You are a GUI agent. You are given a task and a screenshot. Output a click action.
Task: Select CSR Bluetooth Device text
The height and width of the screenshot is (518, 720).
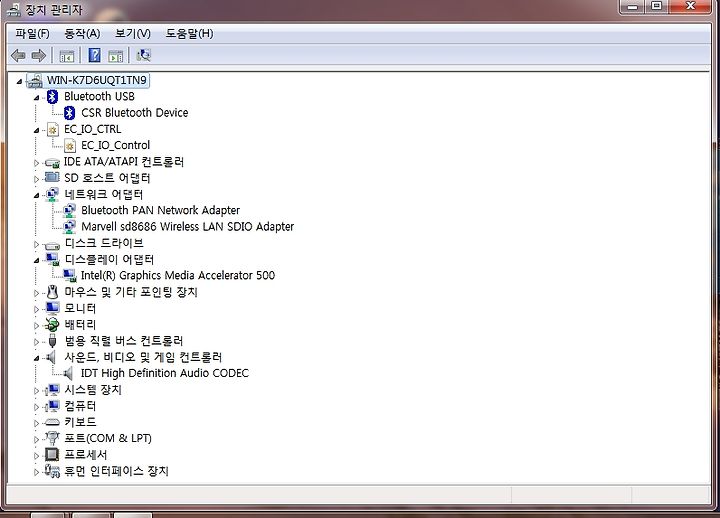135,113
